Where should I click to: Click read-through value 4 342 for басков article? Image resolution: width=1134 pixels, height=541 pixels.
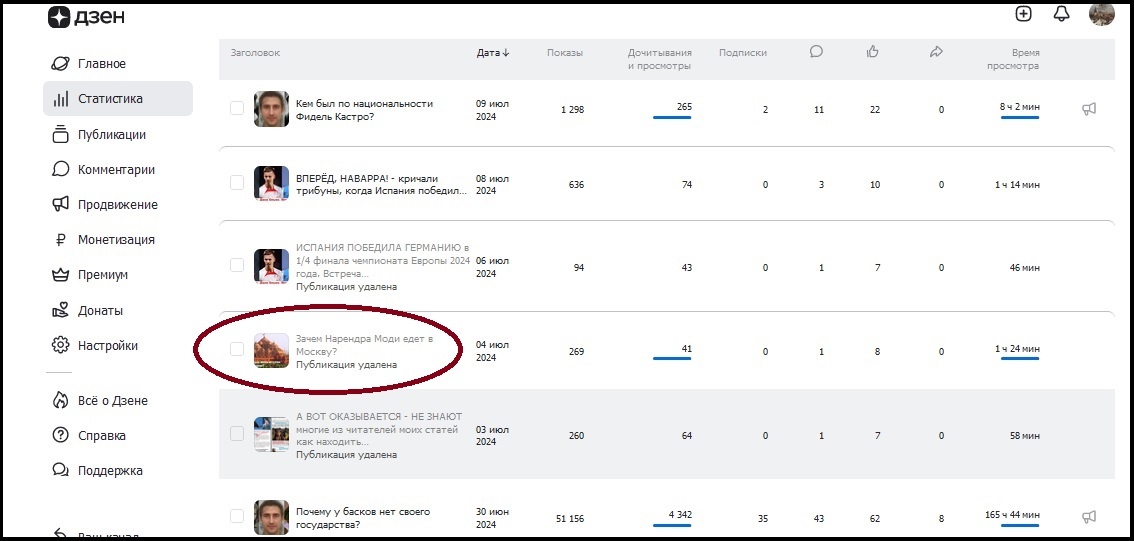[x=680, y=515]
